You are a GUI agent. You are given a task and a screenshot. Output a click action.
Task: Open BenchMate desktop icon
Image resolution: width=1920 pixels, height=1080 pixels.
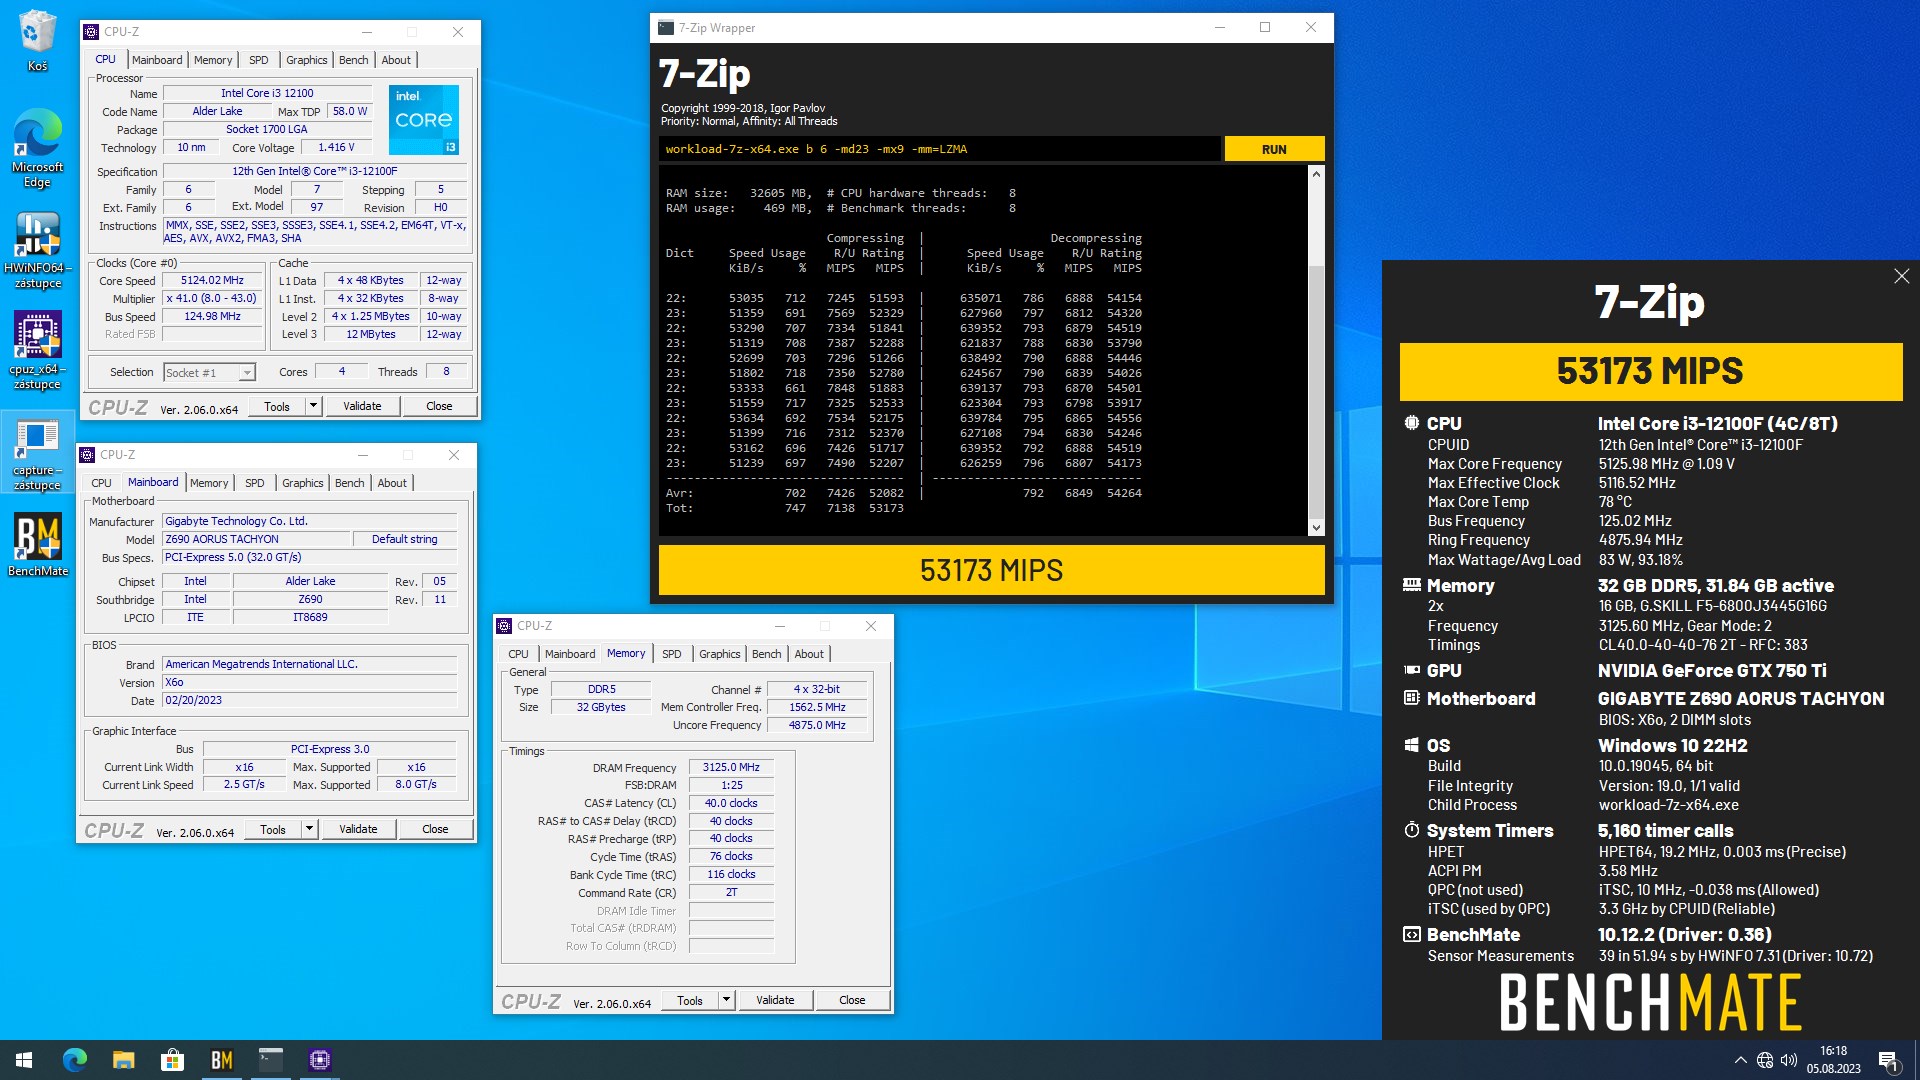(38, 545)
